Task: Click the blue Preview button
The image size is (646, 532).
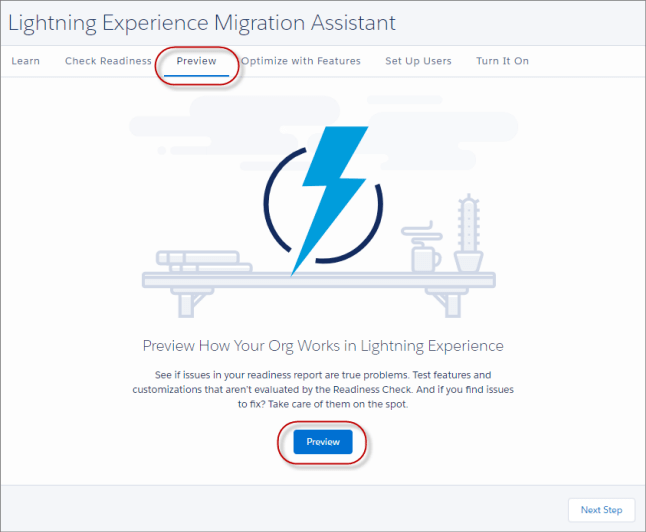Action: pos(323,442)
